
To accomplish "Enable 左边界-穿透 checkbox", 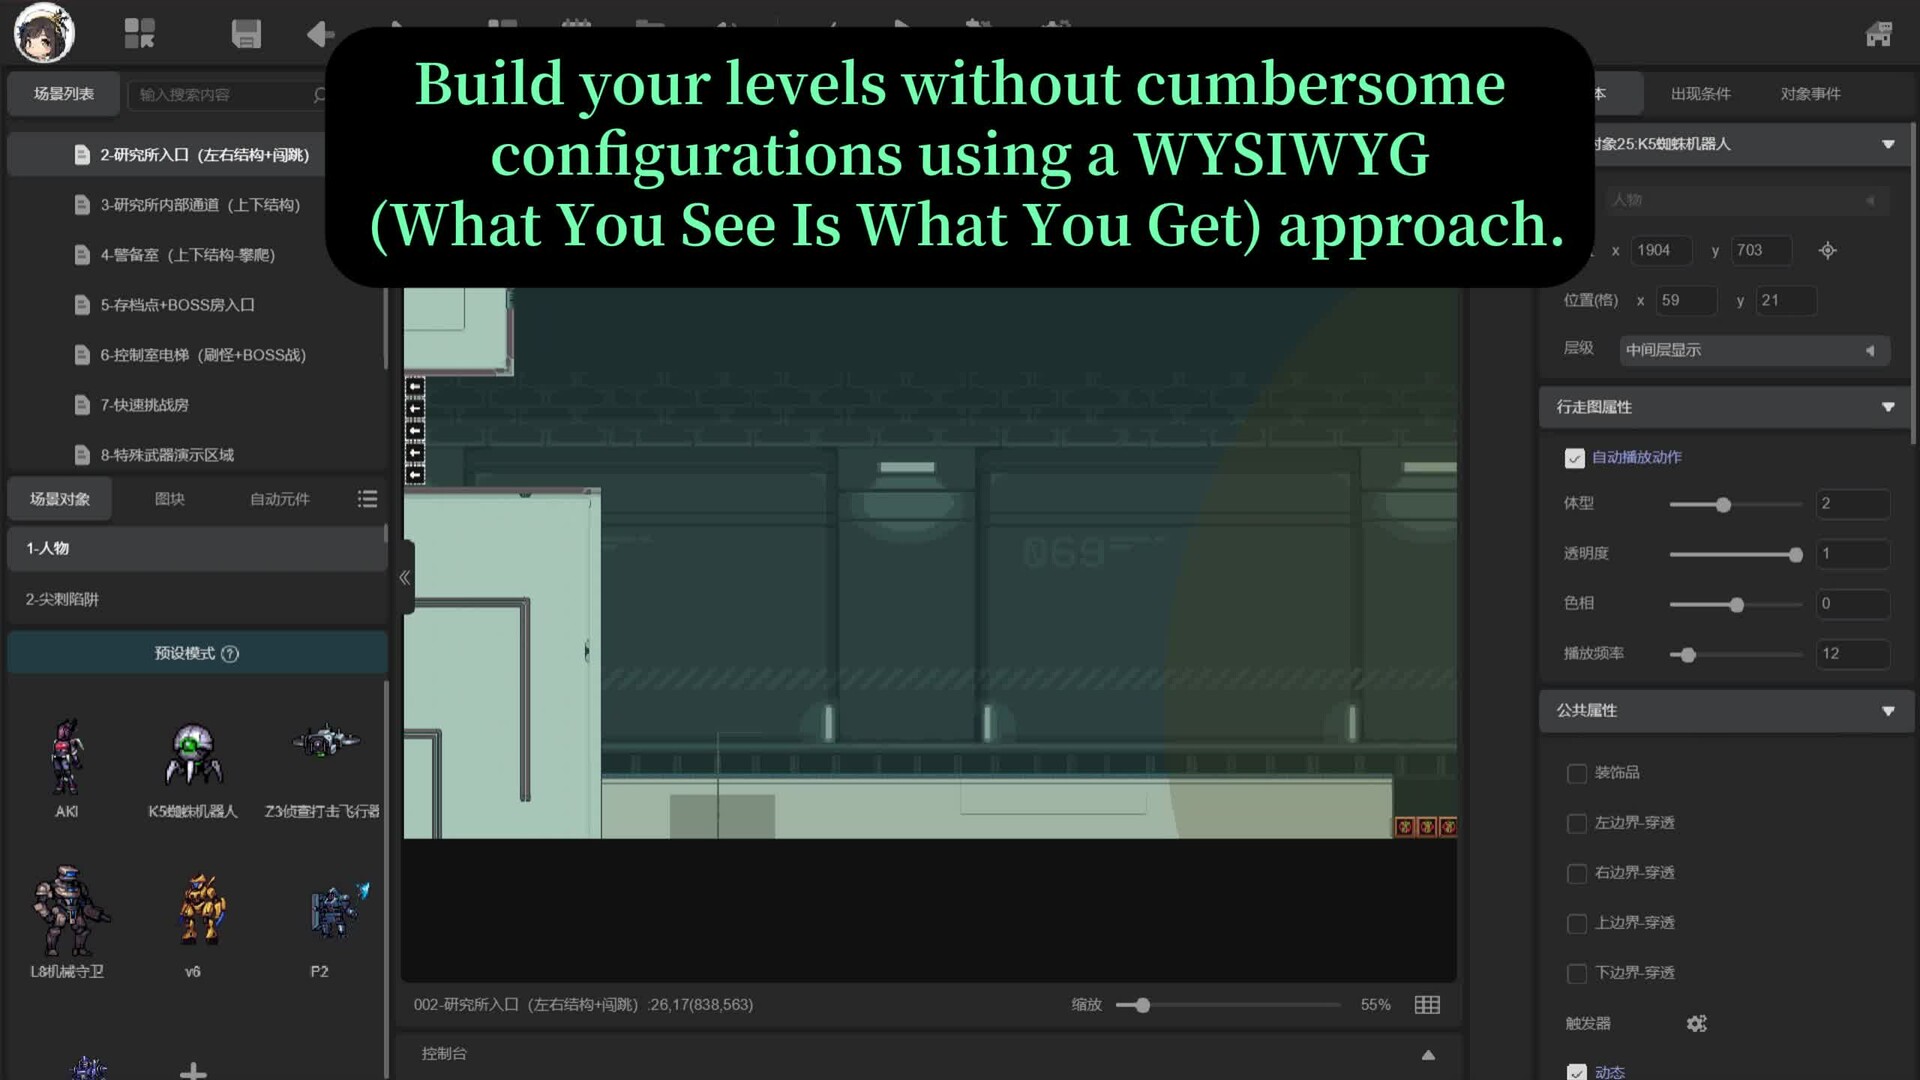I will point(1577,823).
